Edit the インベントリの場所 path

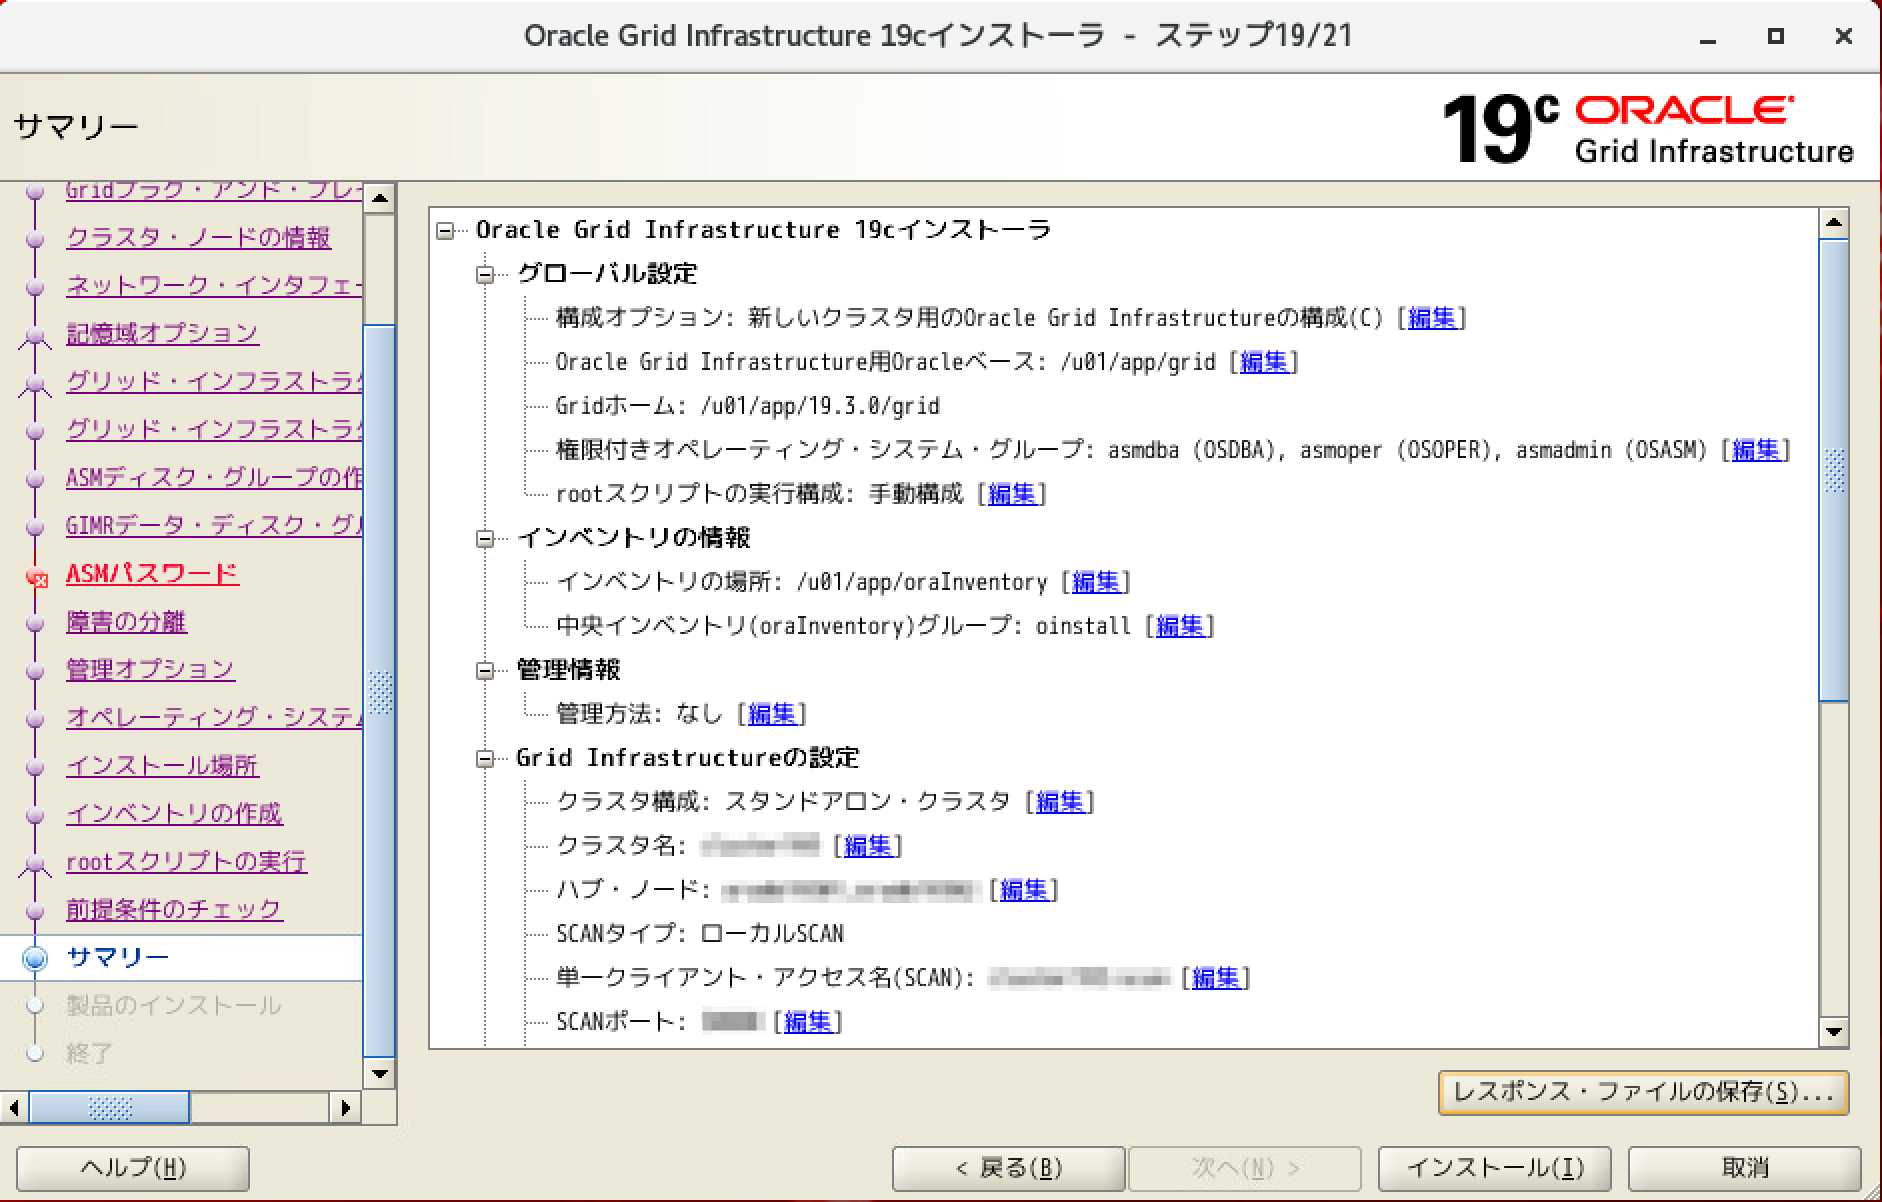click(x=1095, y=582)
